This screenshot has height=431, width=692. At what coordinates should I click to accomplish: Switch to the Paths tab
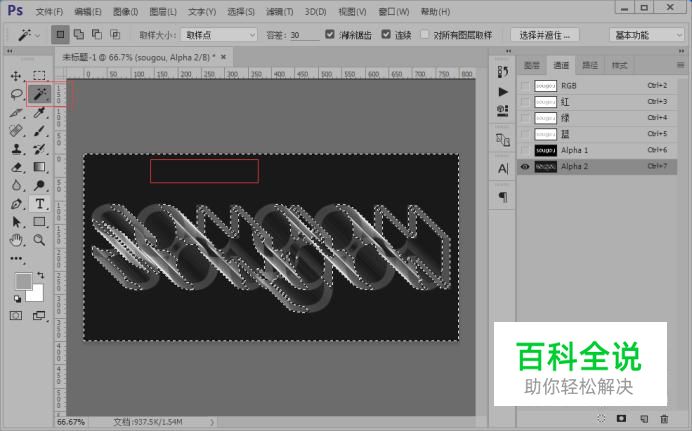pyautogui.click(x=590, y=65)
